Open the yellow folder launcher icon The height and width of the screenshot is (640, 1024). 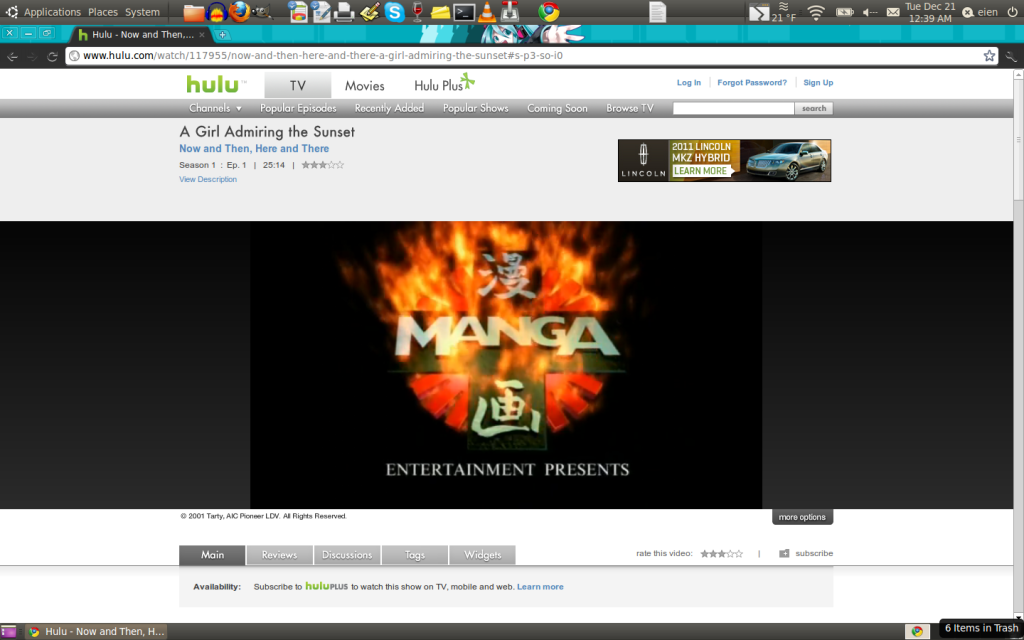pos(441,12)
